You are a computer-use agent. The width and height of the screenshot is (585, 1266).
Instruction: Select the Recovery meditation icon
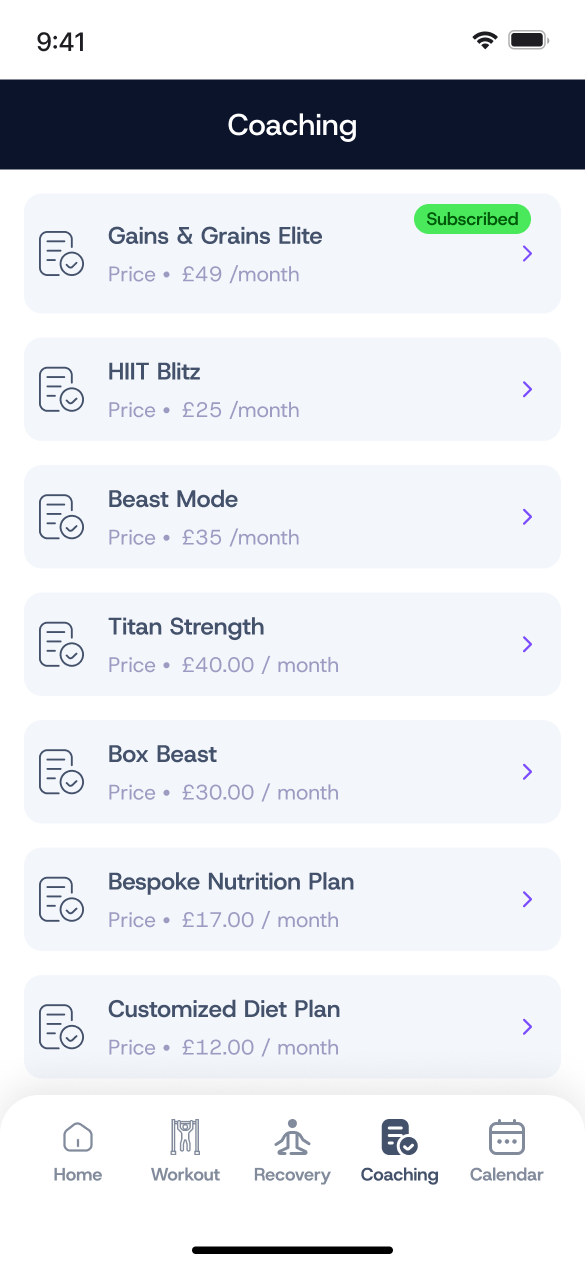click(x=292, y=1137)
